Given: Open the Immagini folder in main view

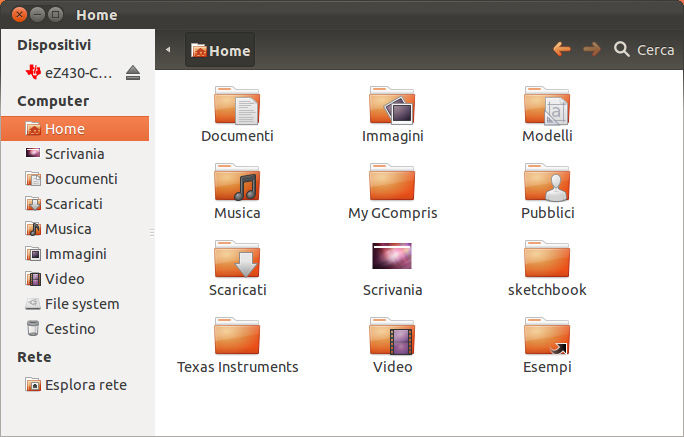Looking at the screenshot, I should pyautogui.click(x=392, y=106).
